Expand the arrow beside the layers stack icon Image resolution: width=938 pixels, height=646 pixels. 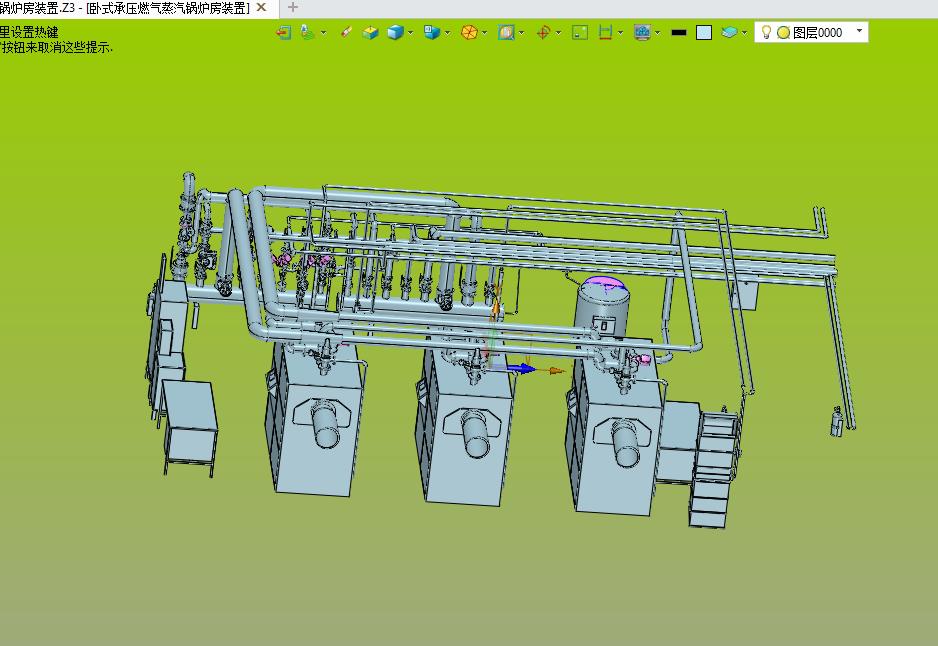745,32
